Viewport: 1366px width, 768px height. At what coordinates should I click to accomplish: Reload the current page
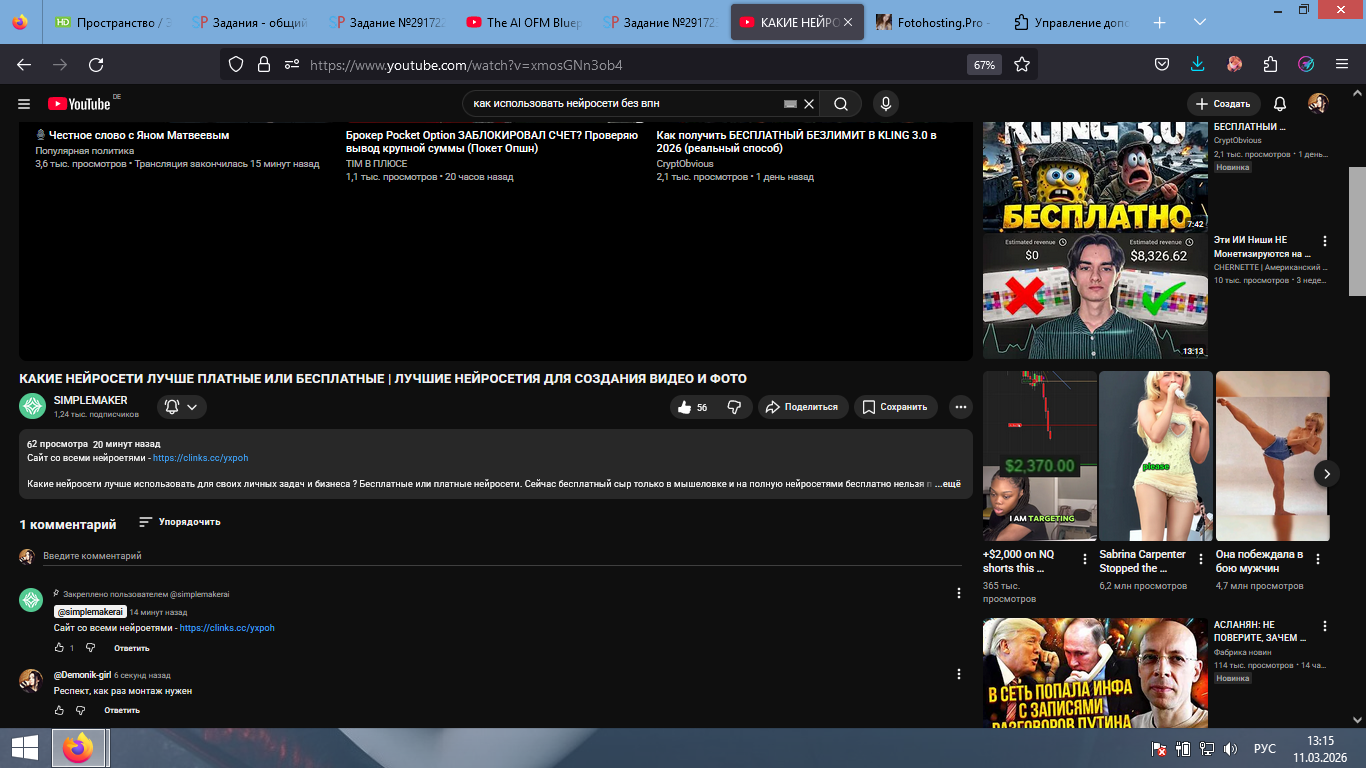tap(96, 64)
